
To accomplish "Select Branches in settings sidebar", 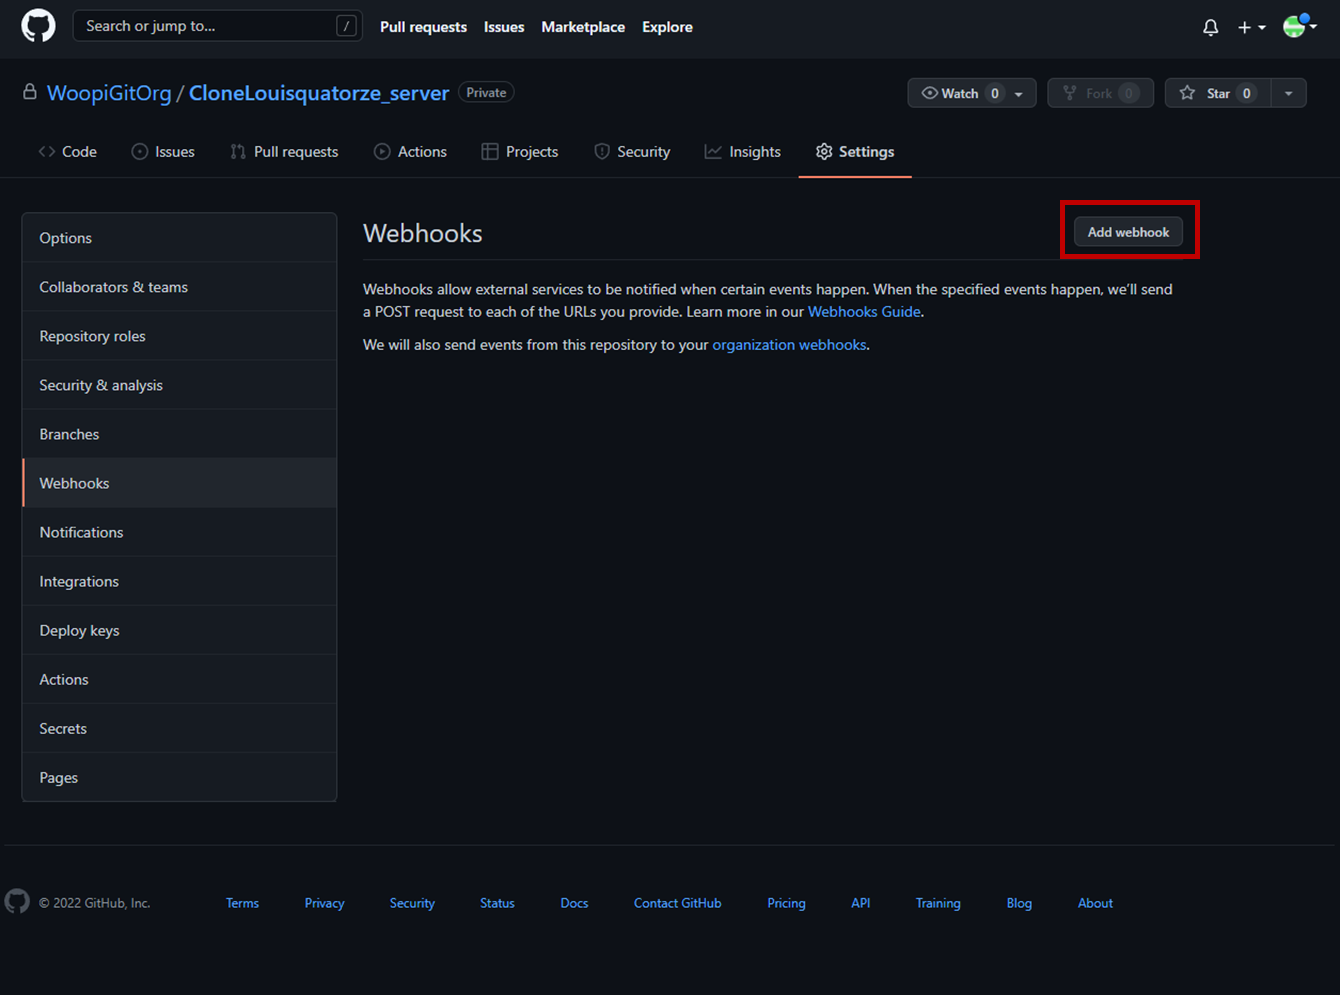I will [179, 434].
